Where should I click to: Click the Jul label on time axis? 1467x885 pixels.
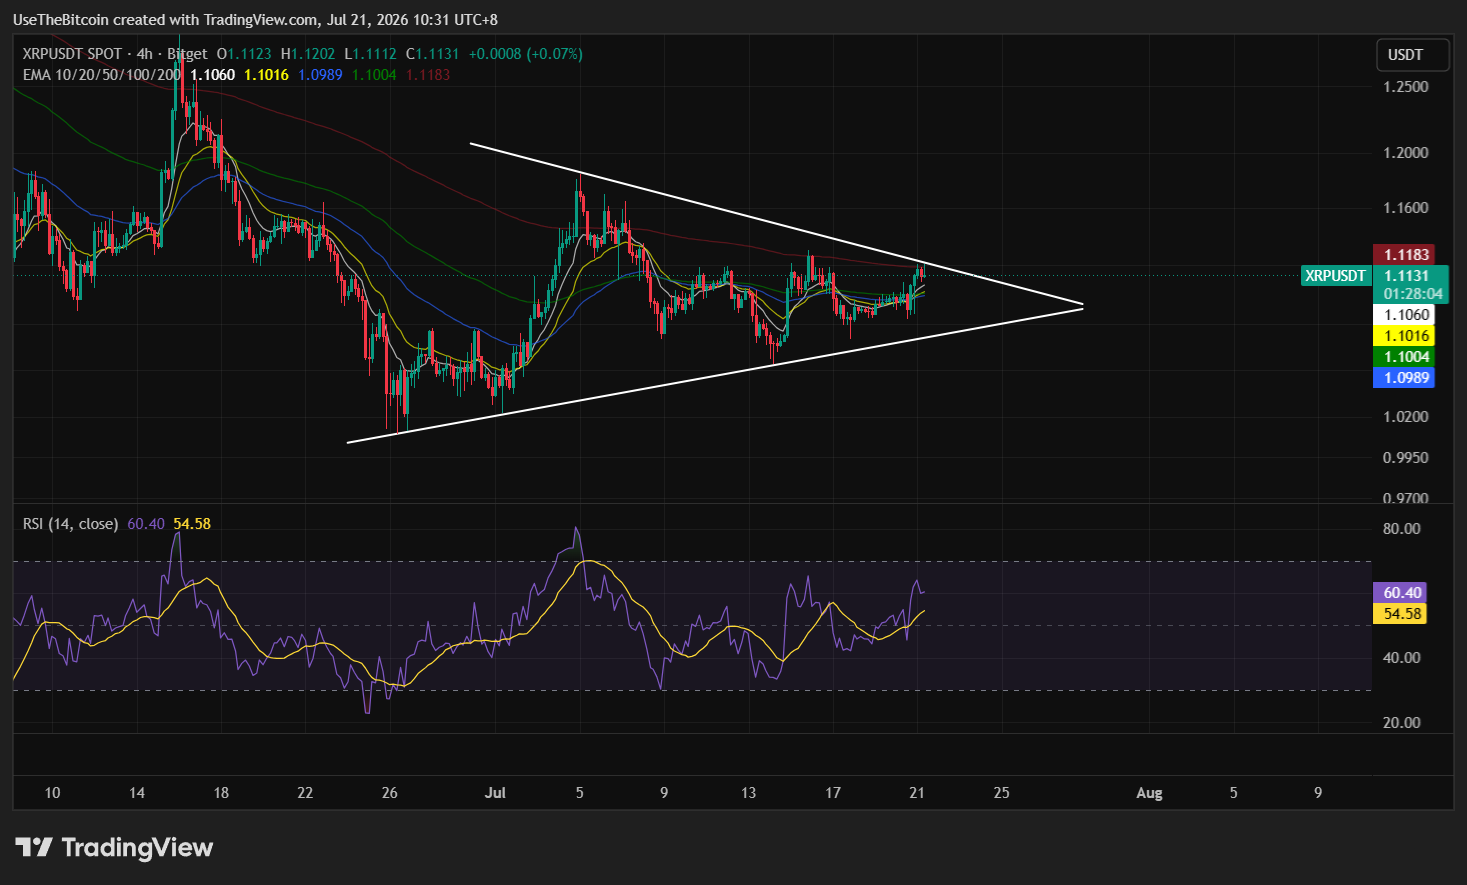(495, 793)
